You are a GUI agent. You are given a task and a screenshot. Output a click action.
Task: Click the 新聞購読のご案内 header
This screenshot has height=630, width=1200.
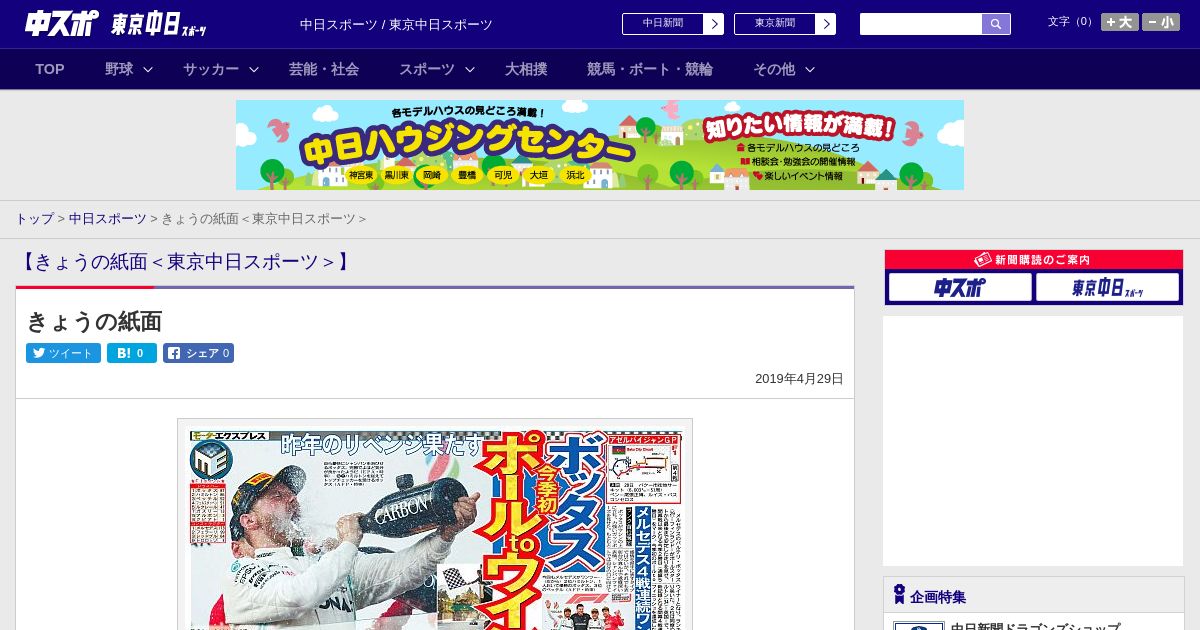[x=1034, y=259]
